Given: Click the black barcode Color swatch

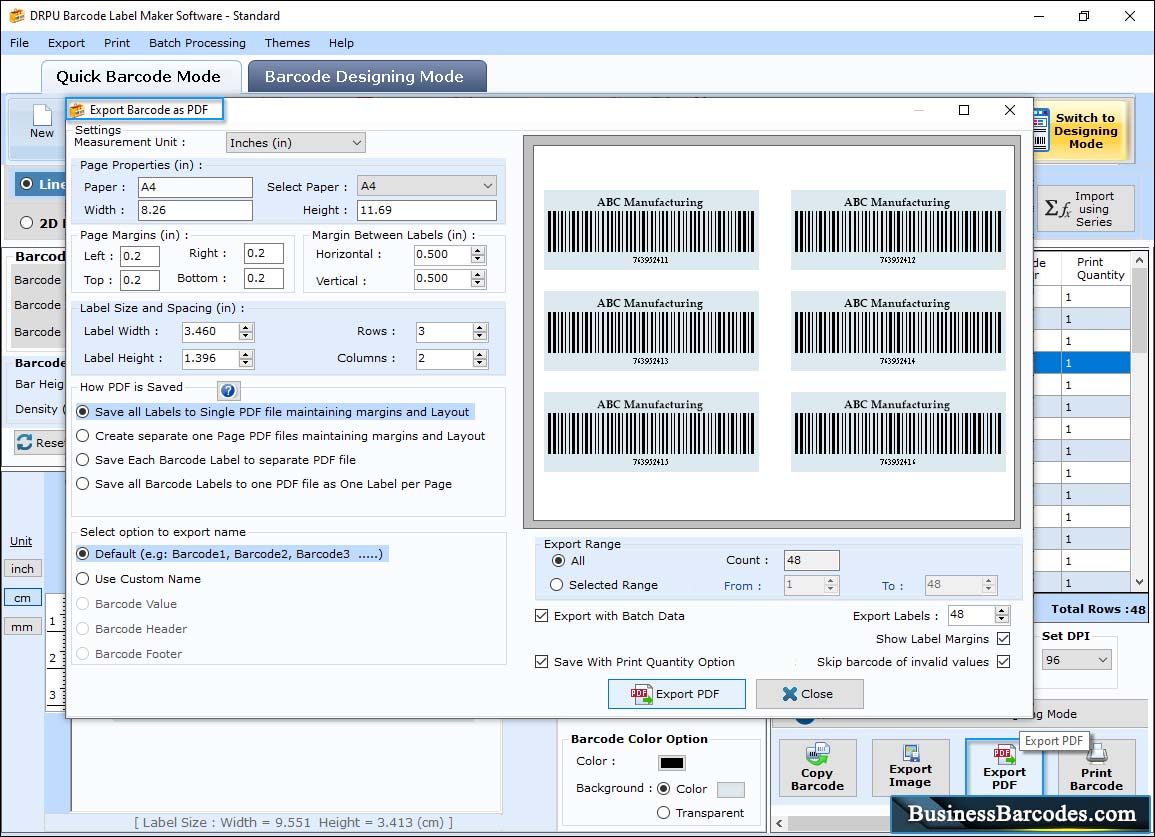Looking at the screenshot, I should tap(672, 763).
